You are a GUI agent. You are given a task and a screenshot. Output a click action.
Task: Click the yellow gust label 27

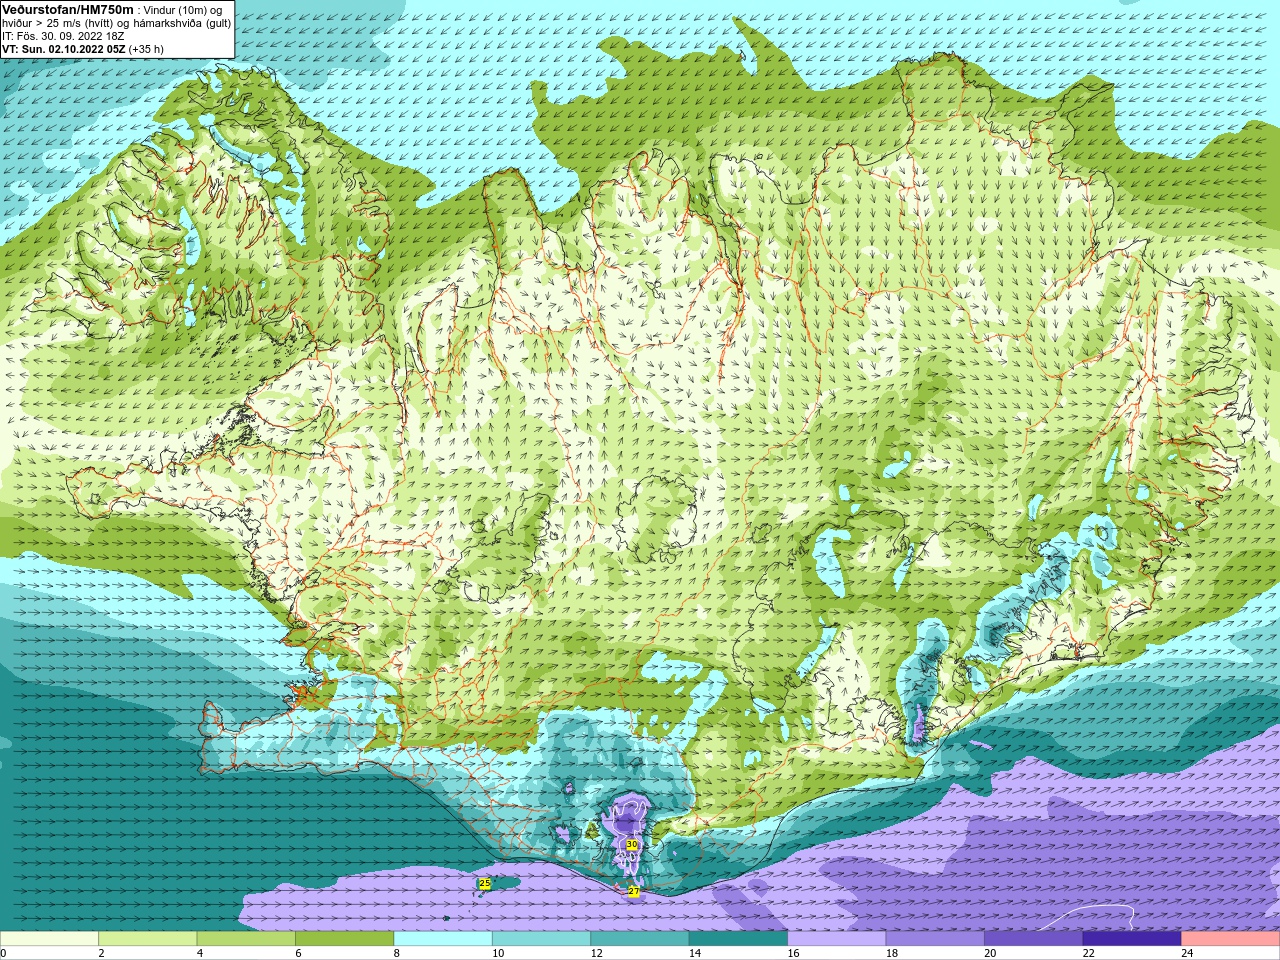pos(633,891)
